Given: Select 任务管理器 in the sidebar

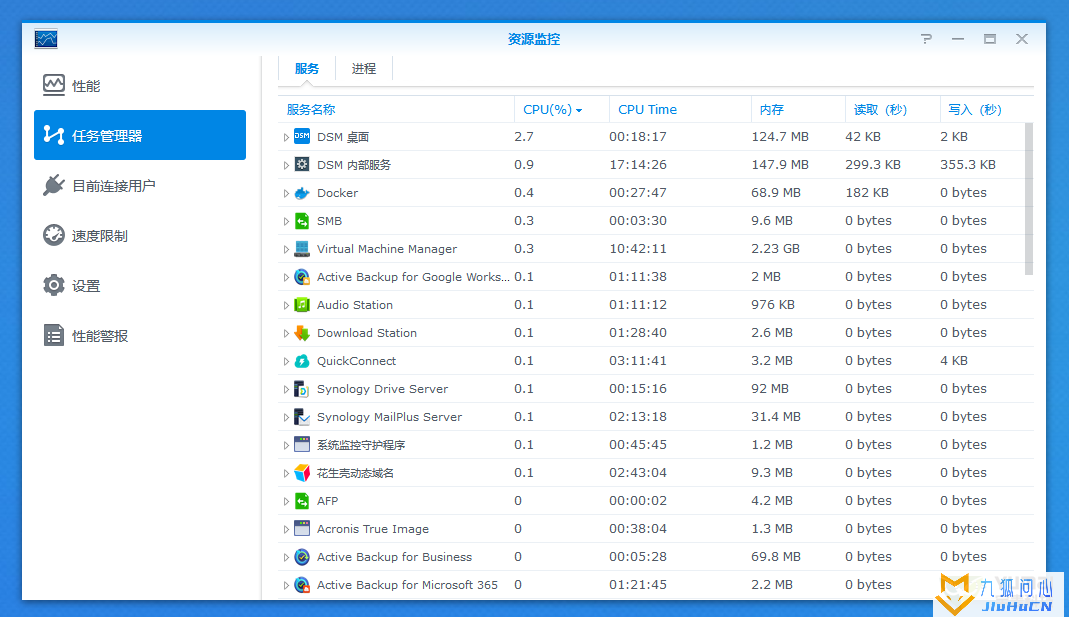Looking at the screenshot, I should click(140, 135).
